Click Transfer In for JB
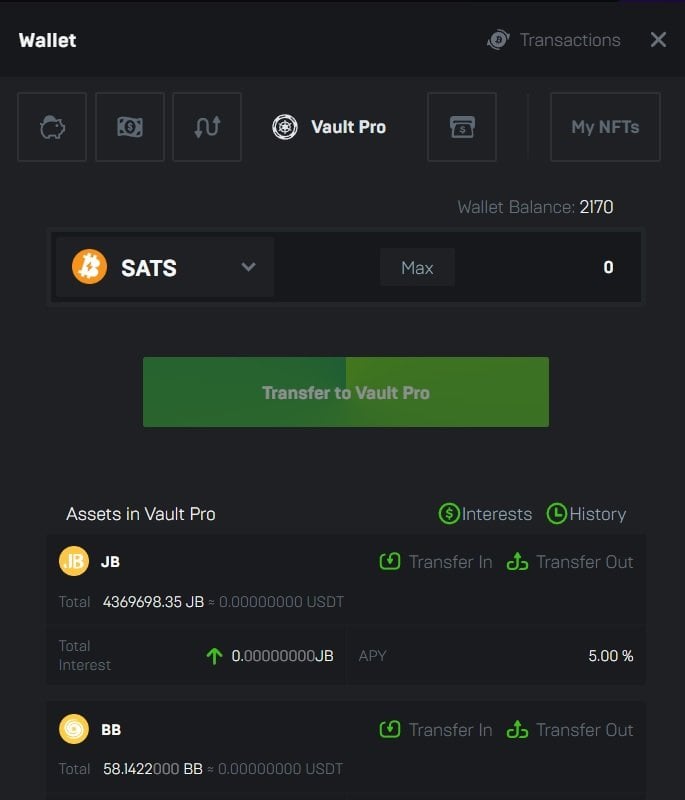685x800 pixels. [436, 562]
